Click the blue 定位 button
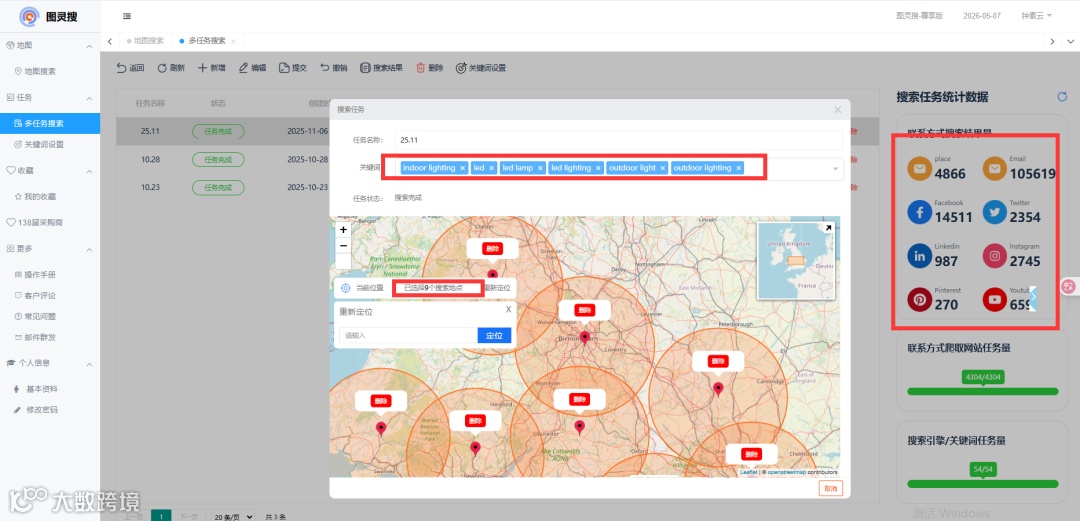 coord(494,336)
